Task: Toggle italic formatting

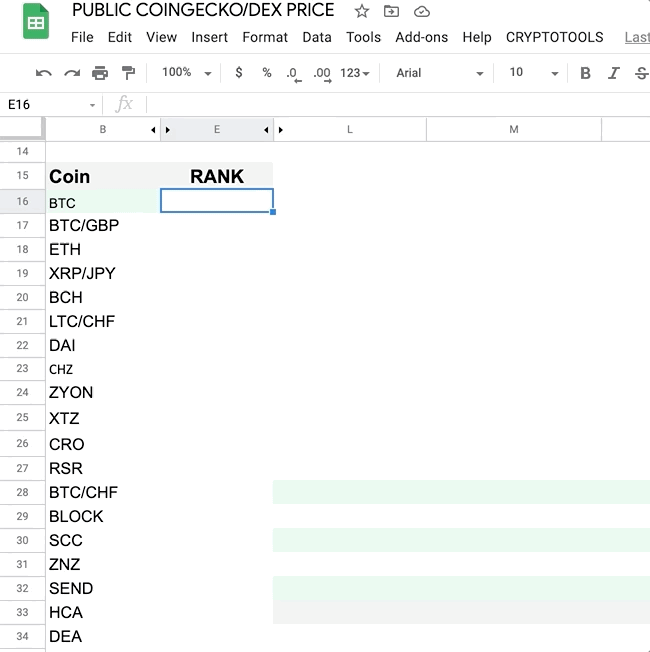Action: (613, 73)
